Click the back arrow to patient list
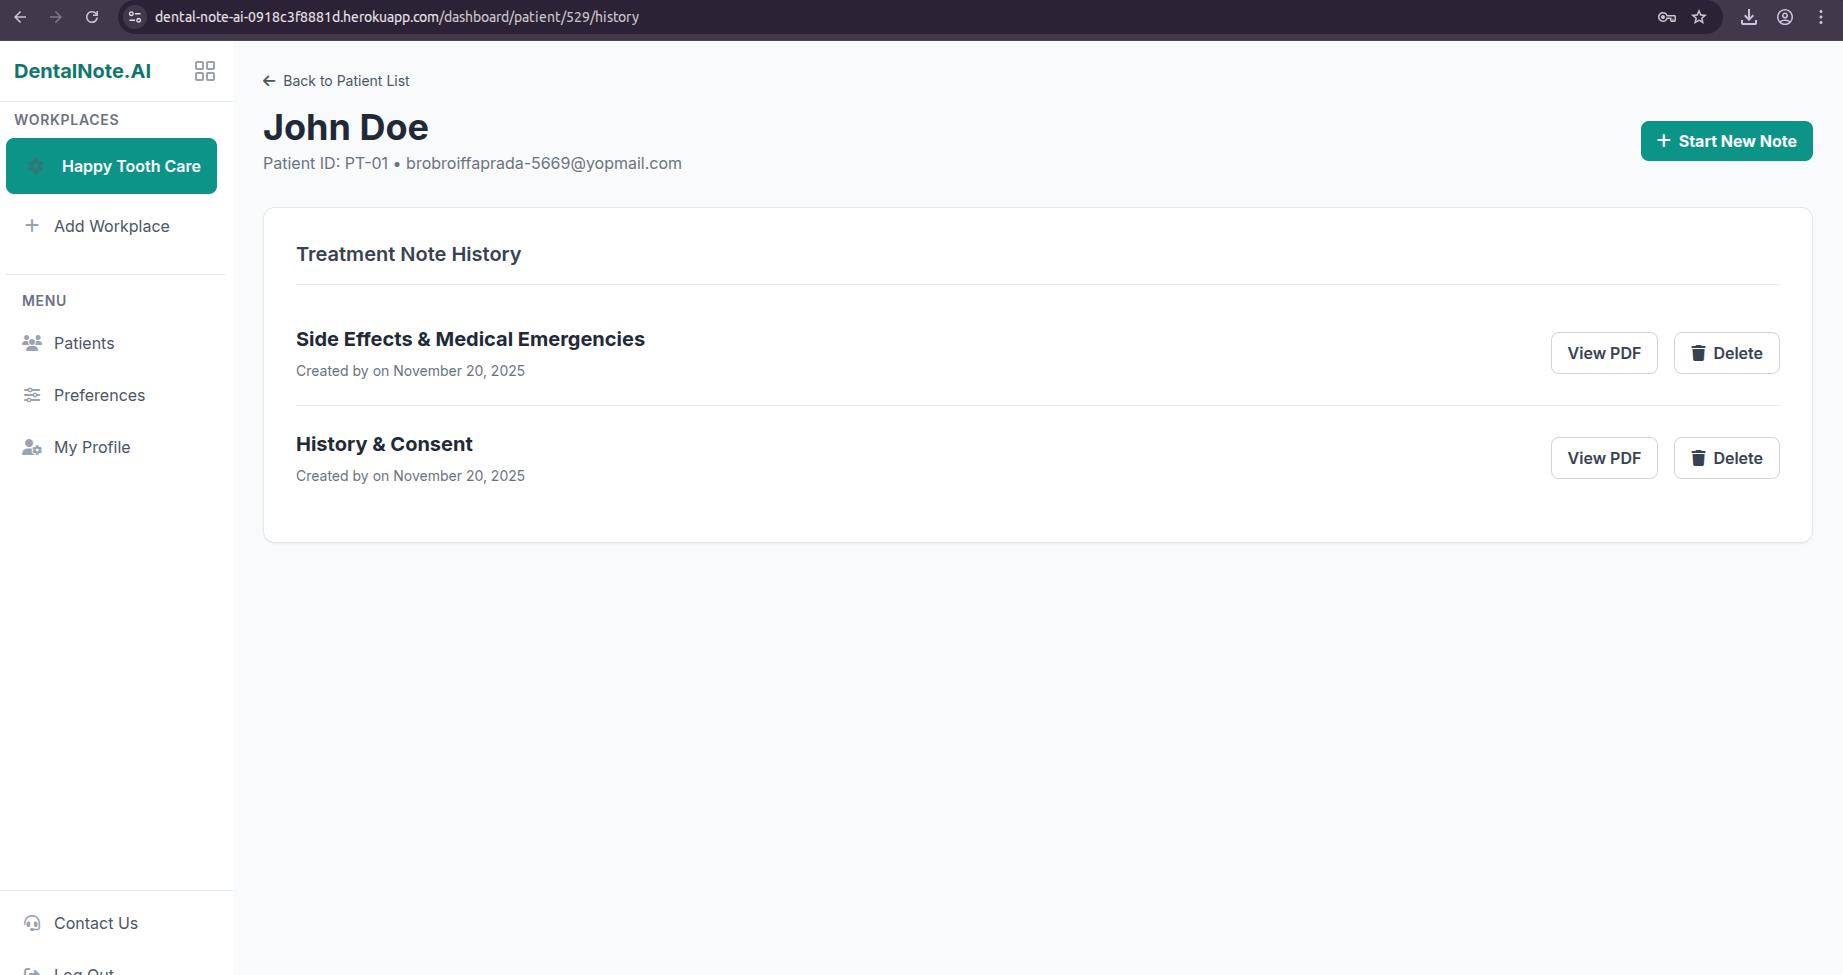1843x975 pixels. point(269,81)
